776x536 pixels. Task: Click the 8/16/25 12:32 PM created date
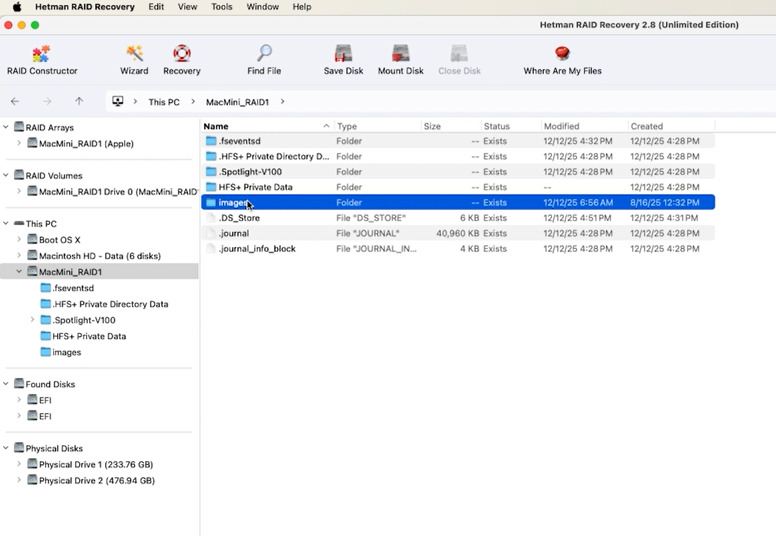pos(665,202)
